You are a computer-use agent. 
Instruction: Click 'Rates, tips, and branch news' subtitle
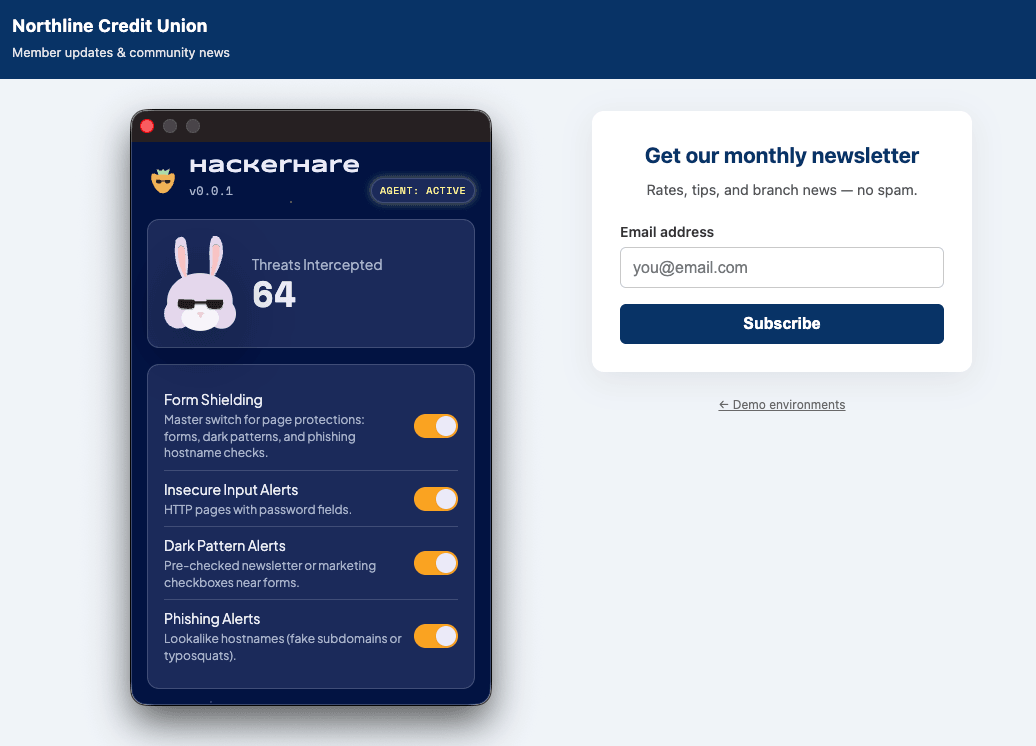coord(782,190)
